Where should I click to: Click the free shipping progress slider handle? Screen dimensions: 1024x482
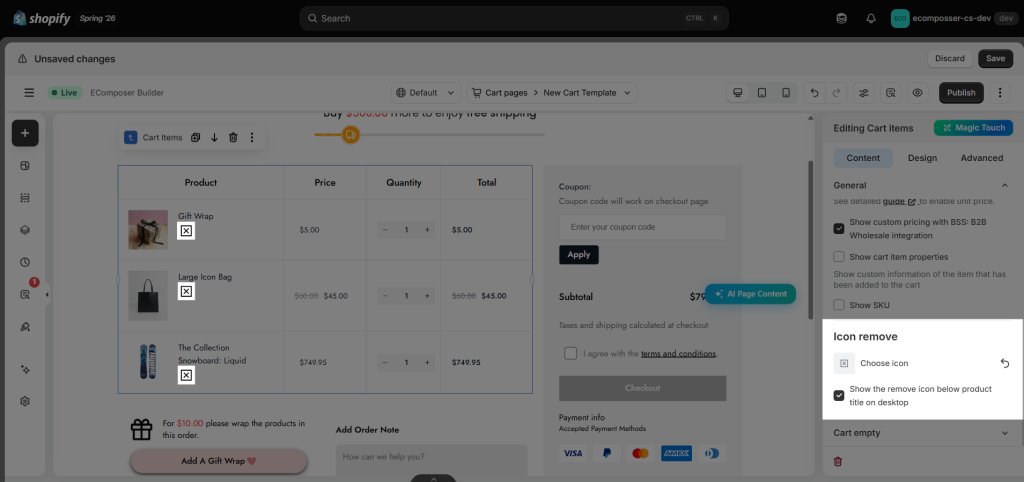[351, 135]
